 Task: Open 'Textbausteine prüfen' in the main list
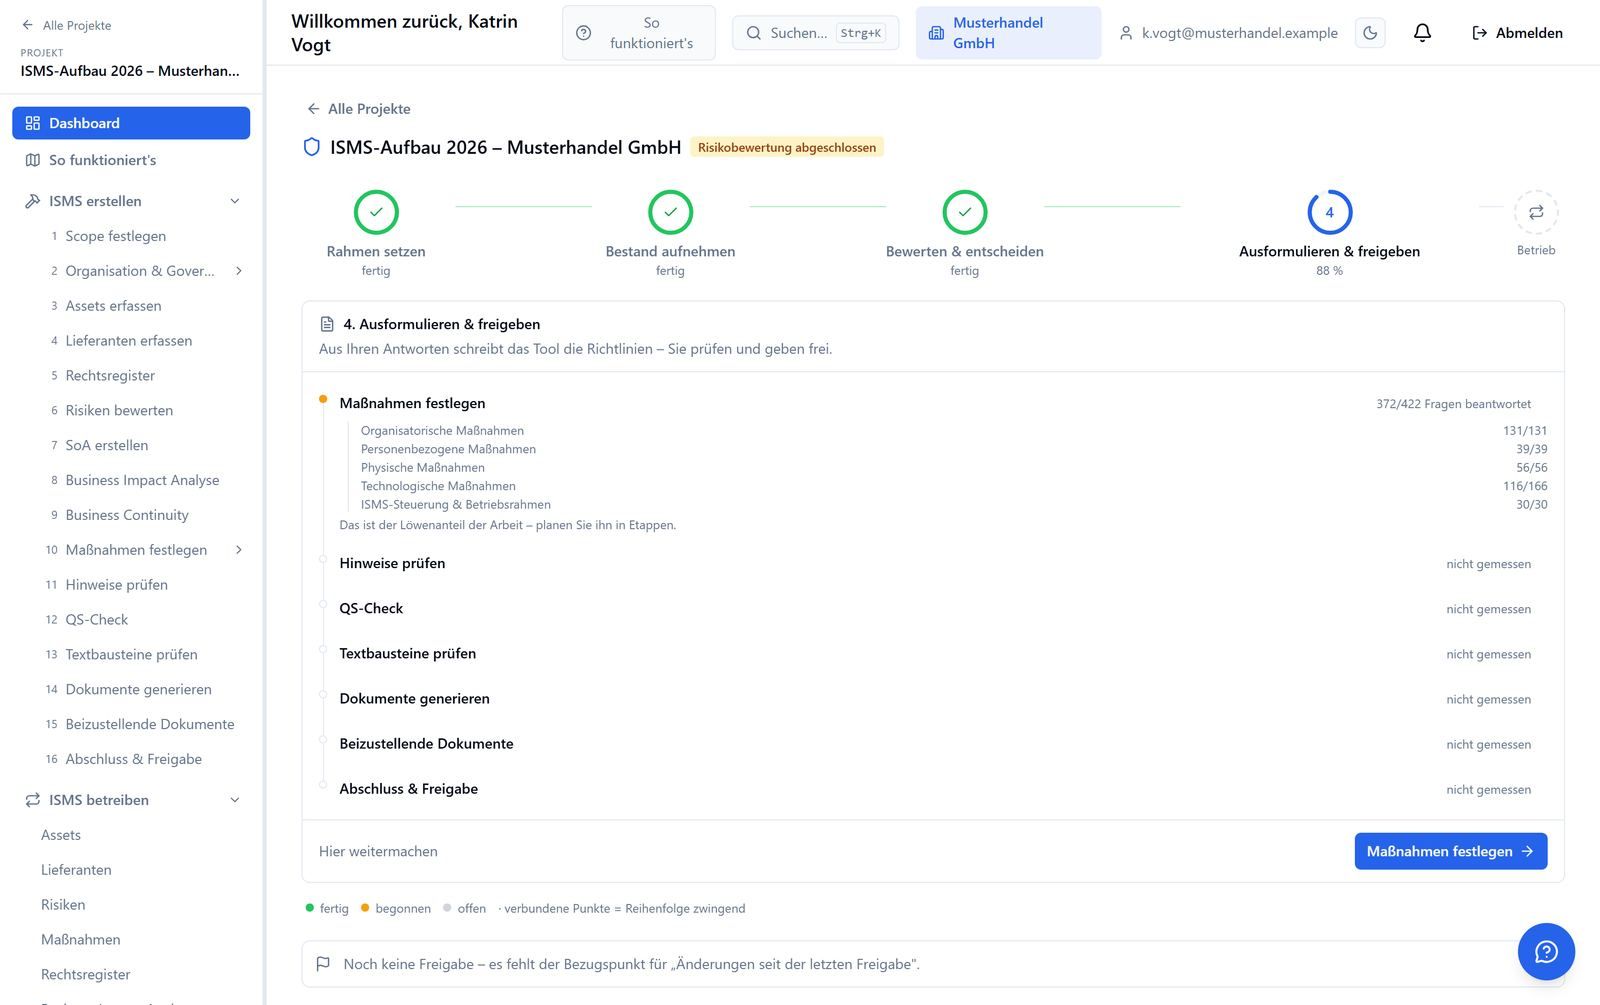[x=933, y=654]
